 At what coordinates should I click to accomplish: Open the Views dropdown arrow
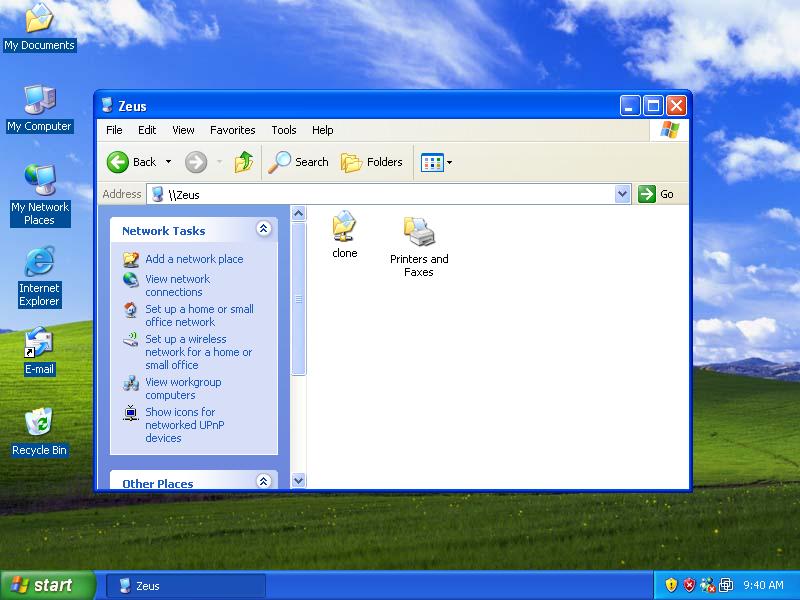tap(449, 163)
